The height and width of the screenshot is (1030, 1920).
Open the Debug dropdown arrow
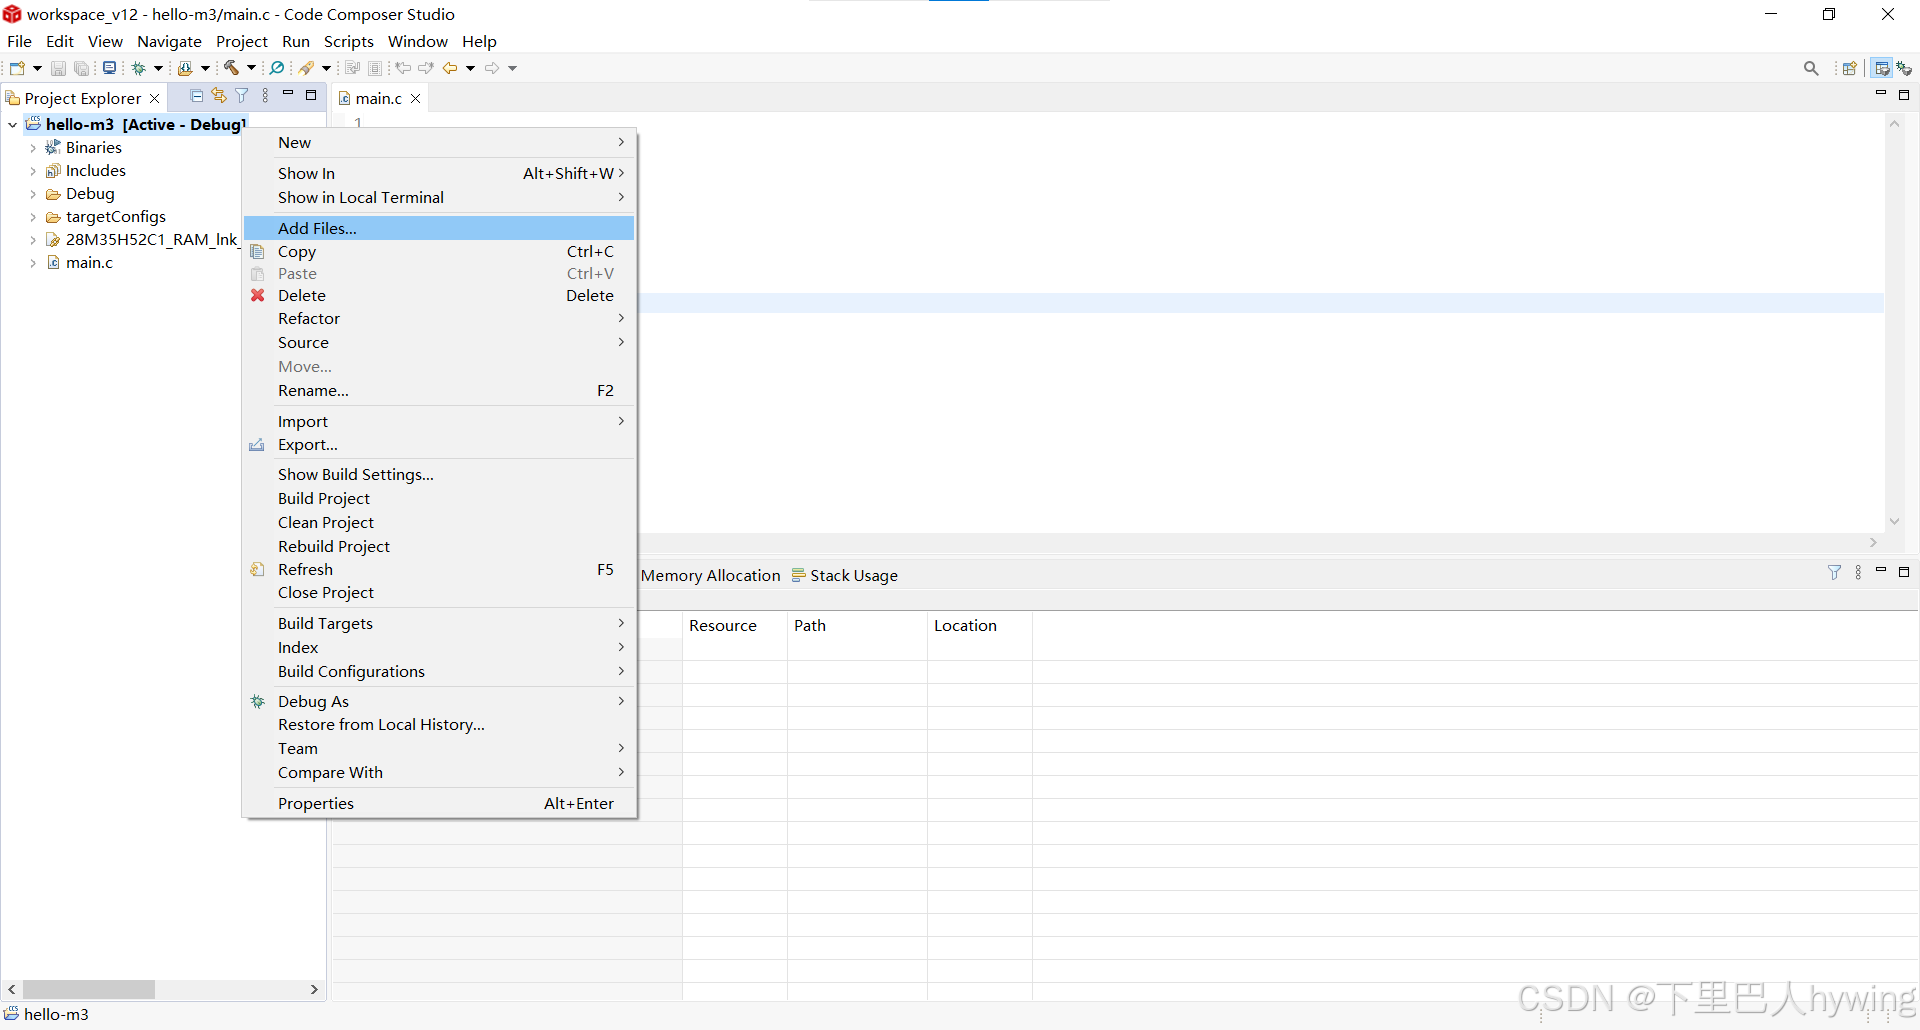(158, 68)
